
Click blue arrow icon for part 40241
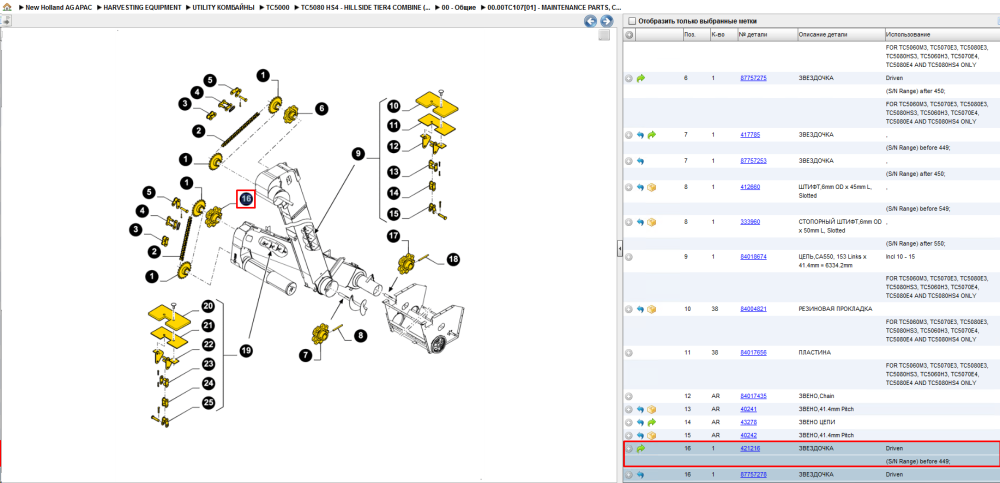(641, 410)
